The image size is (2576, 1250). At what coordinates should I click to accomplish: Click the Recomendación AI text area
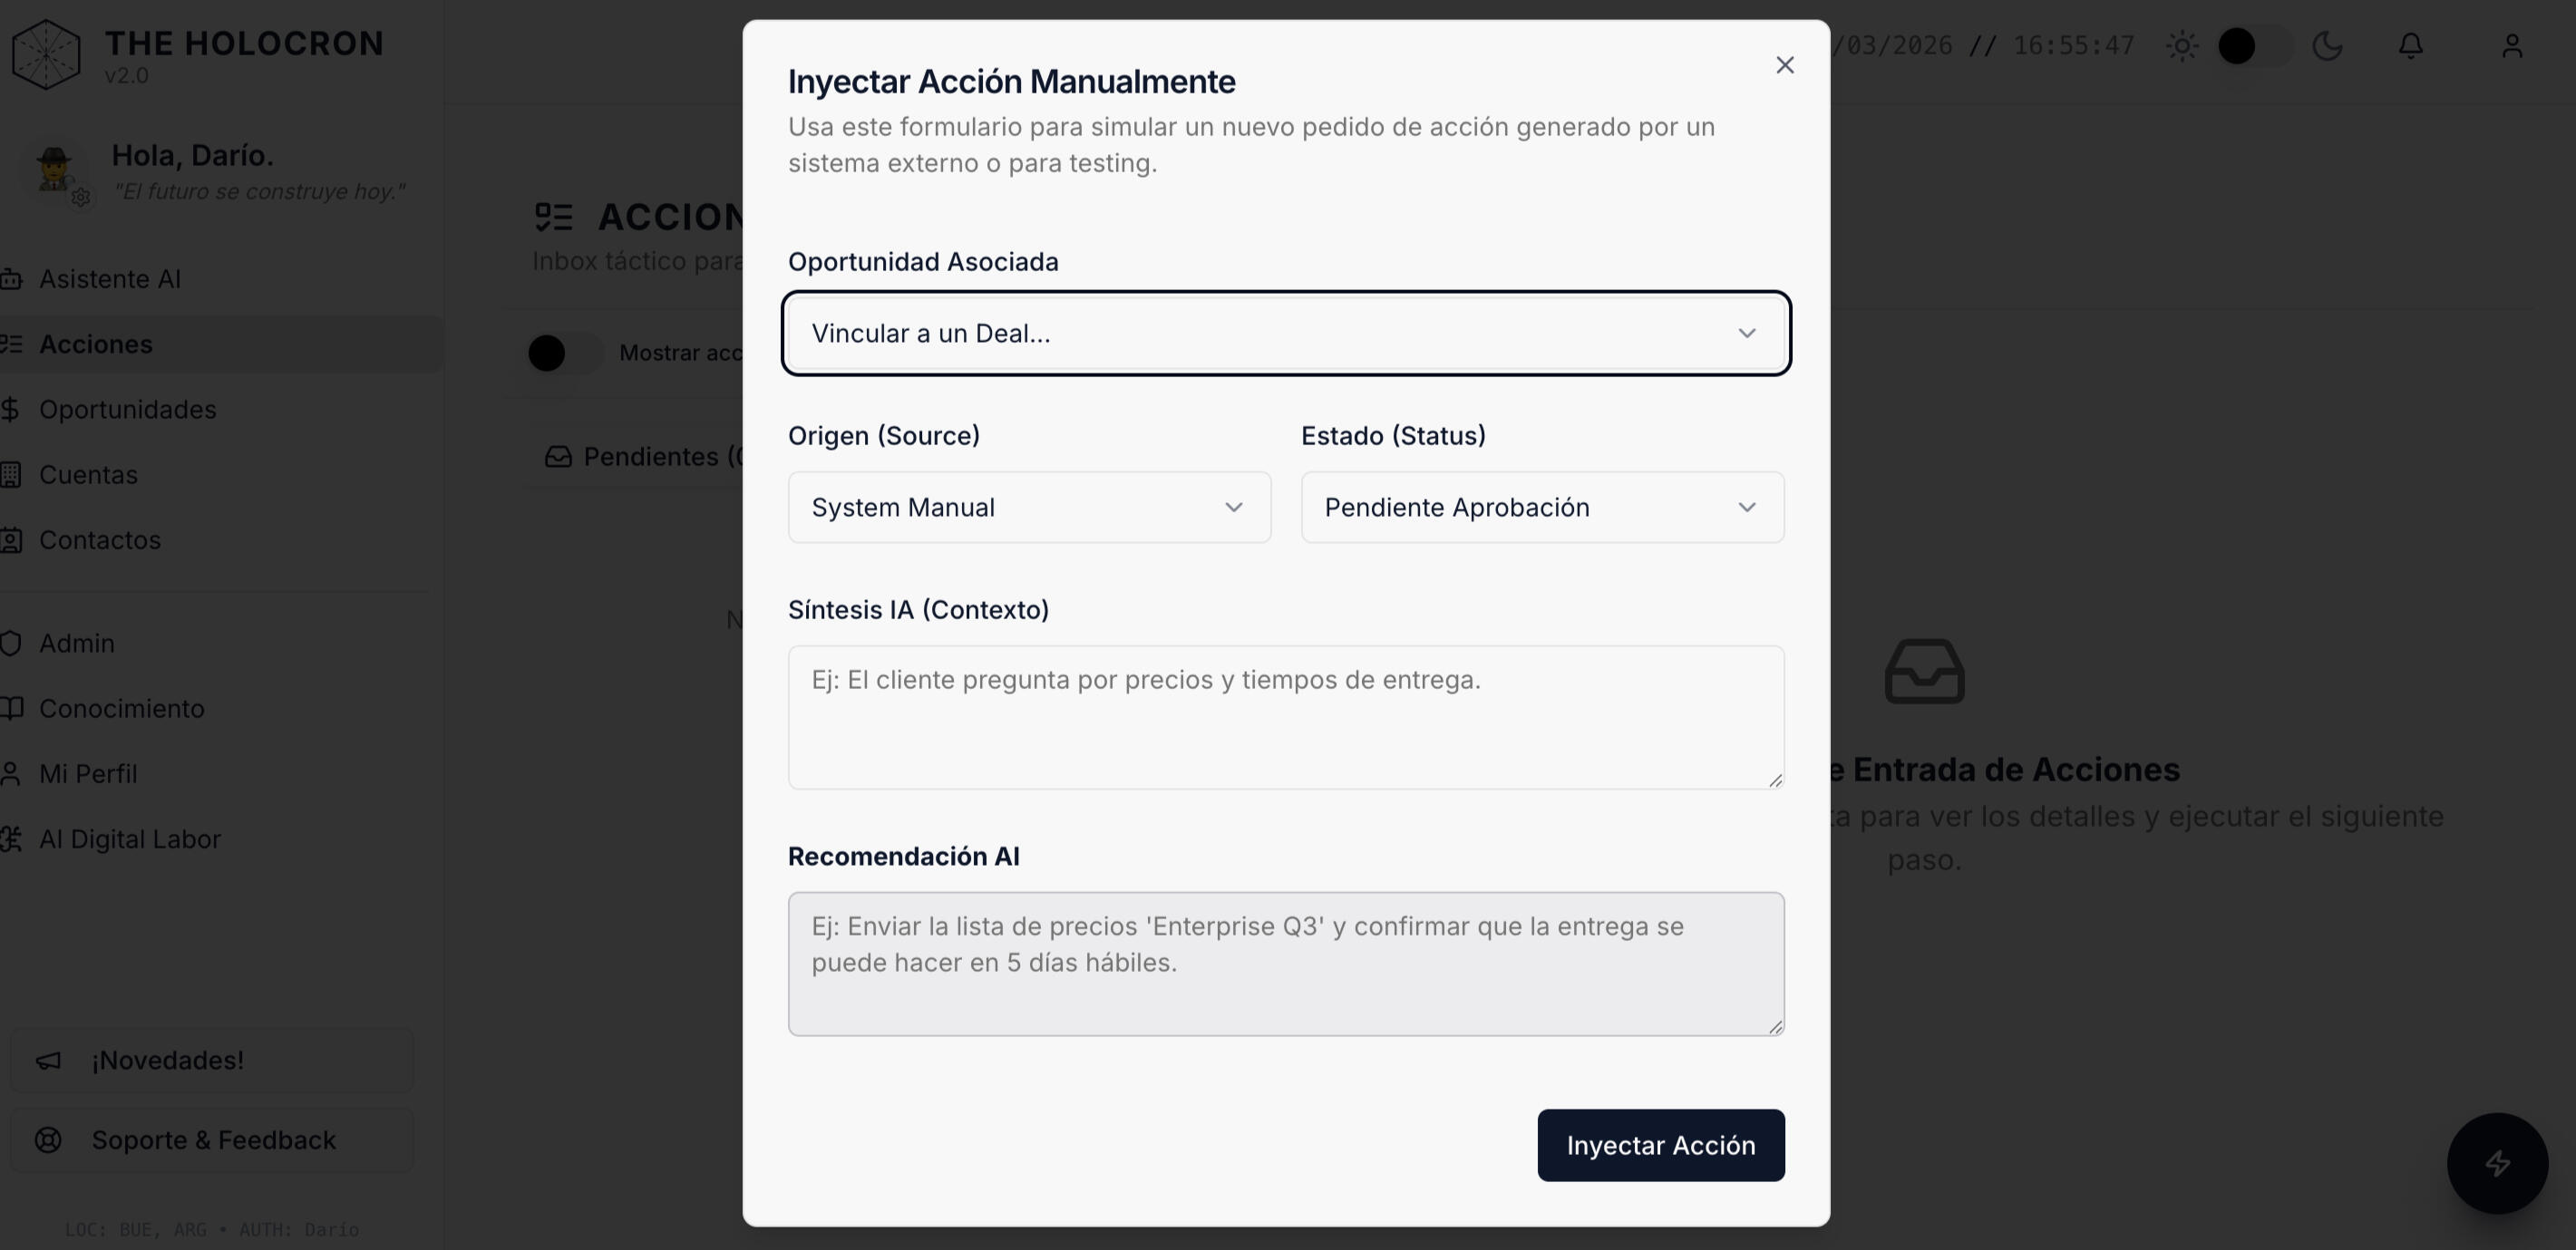(x=1285, y=964)
